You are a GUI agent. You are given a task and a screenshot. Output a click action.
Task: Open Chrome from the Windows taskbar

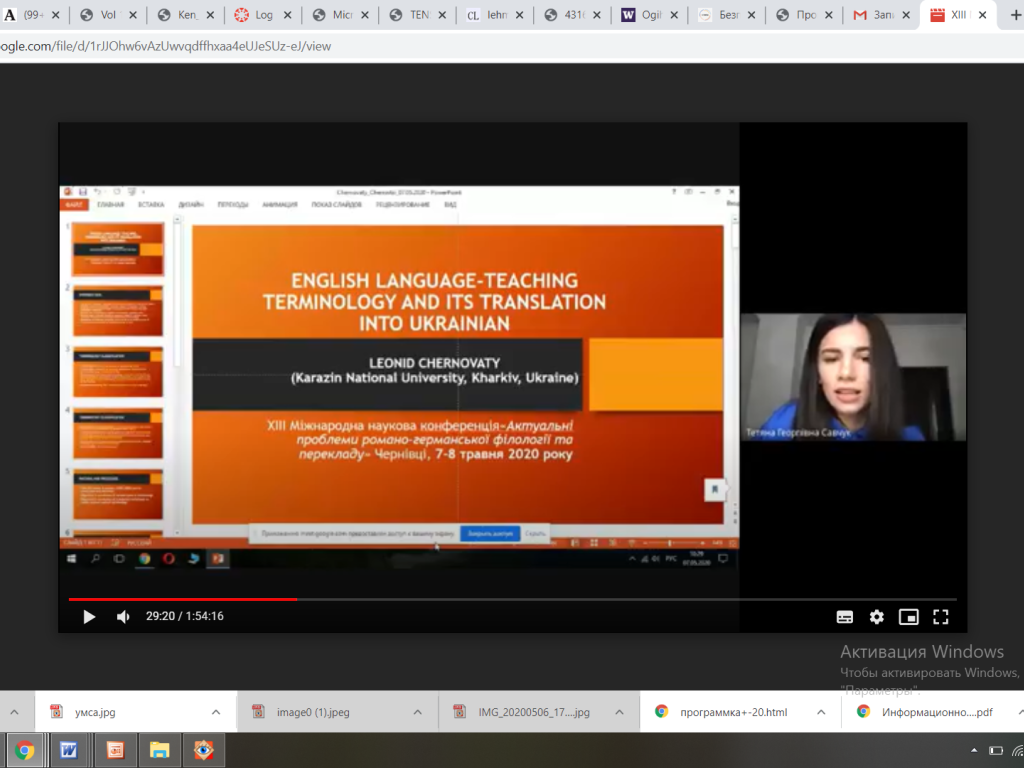(x=24, y=751)
